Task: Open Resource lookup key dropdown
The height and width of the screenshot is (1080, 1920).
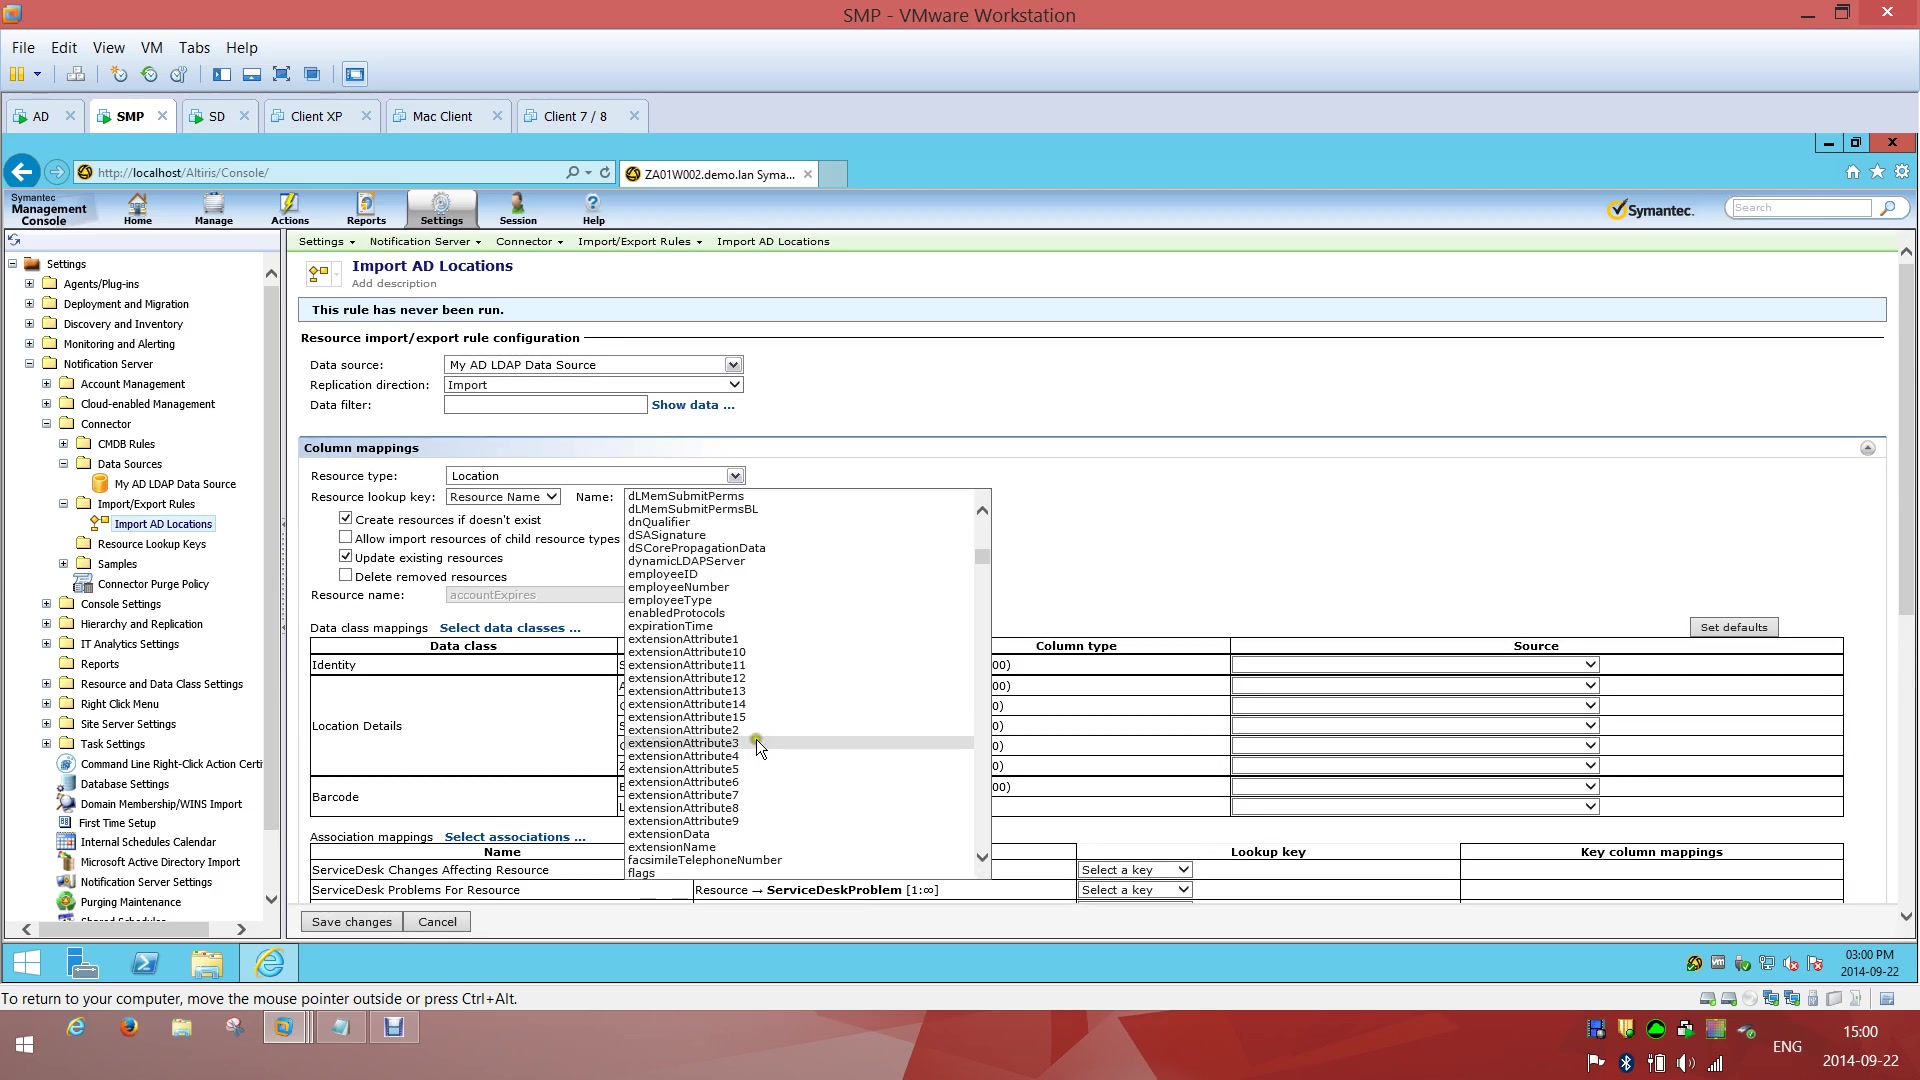Action: [503, 497]
